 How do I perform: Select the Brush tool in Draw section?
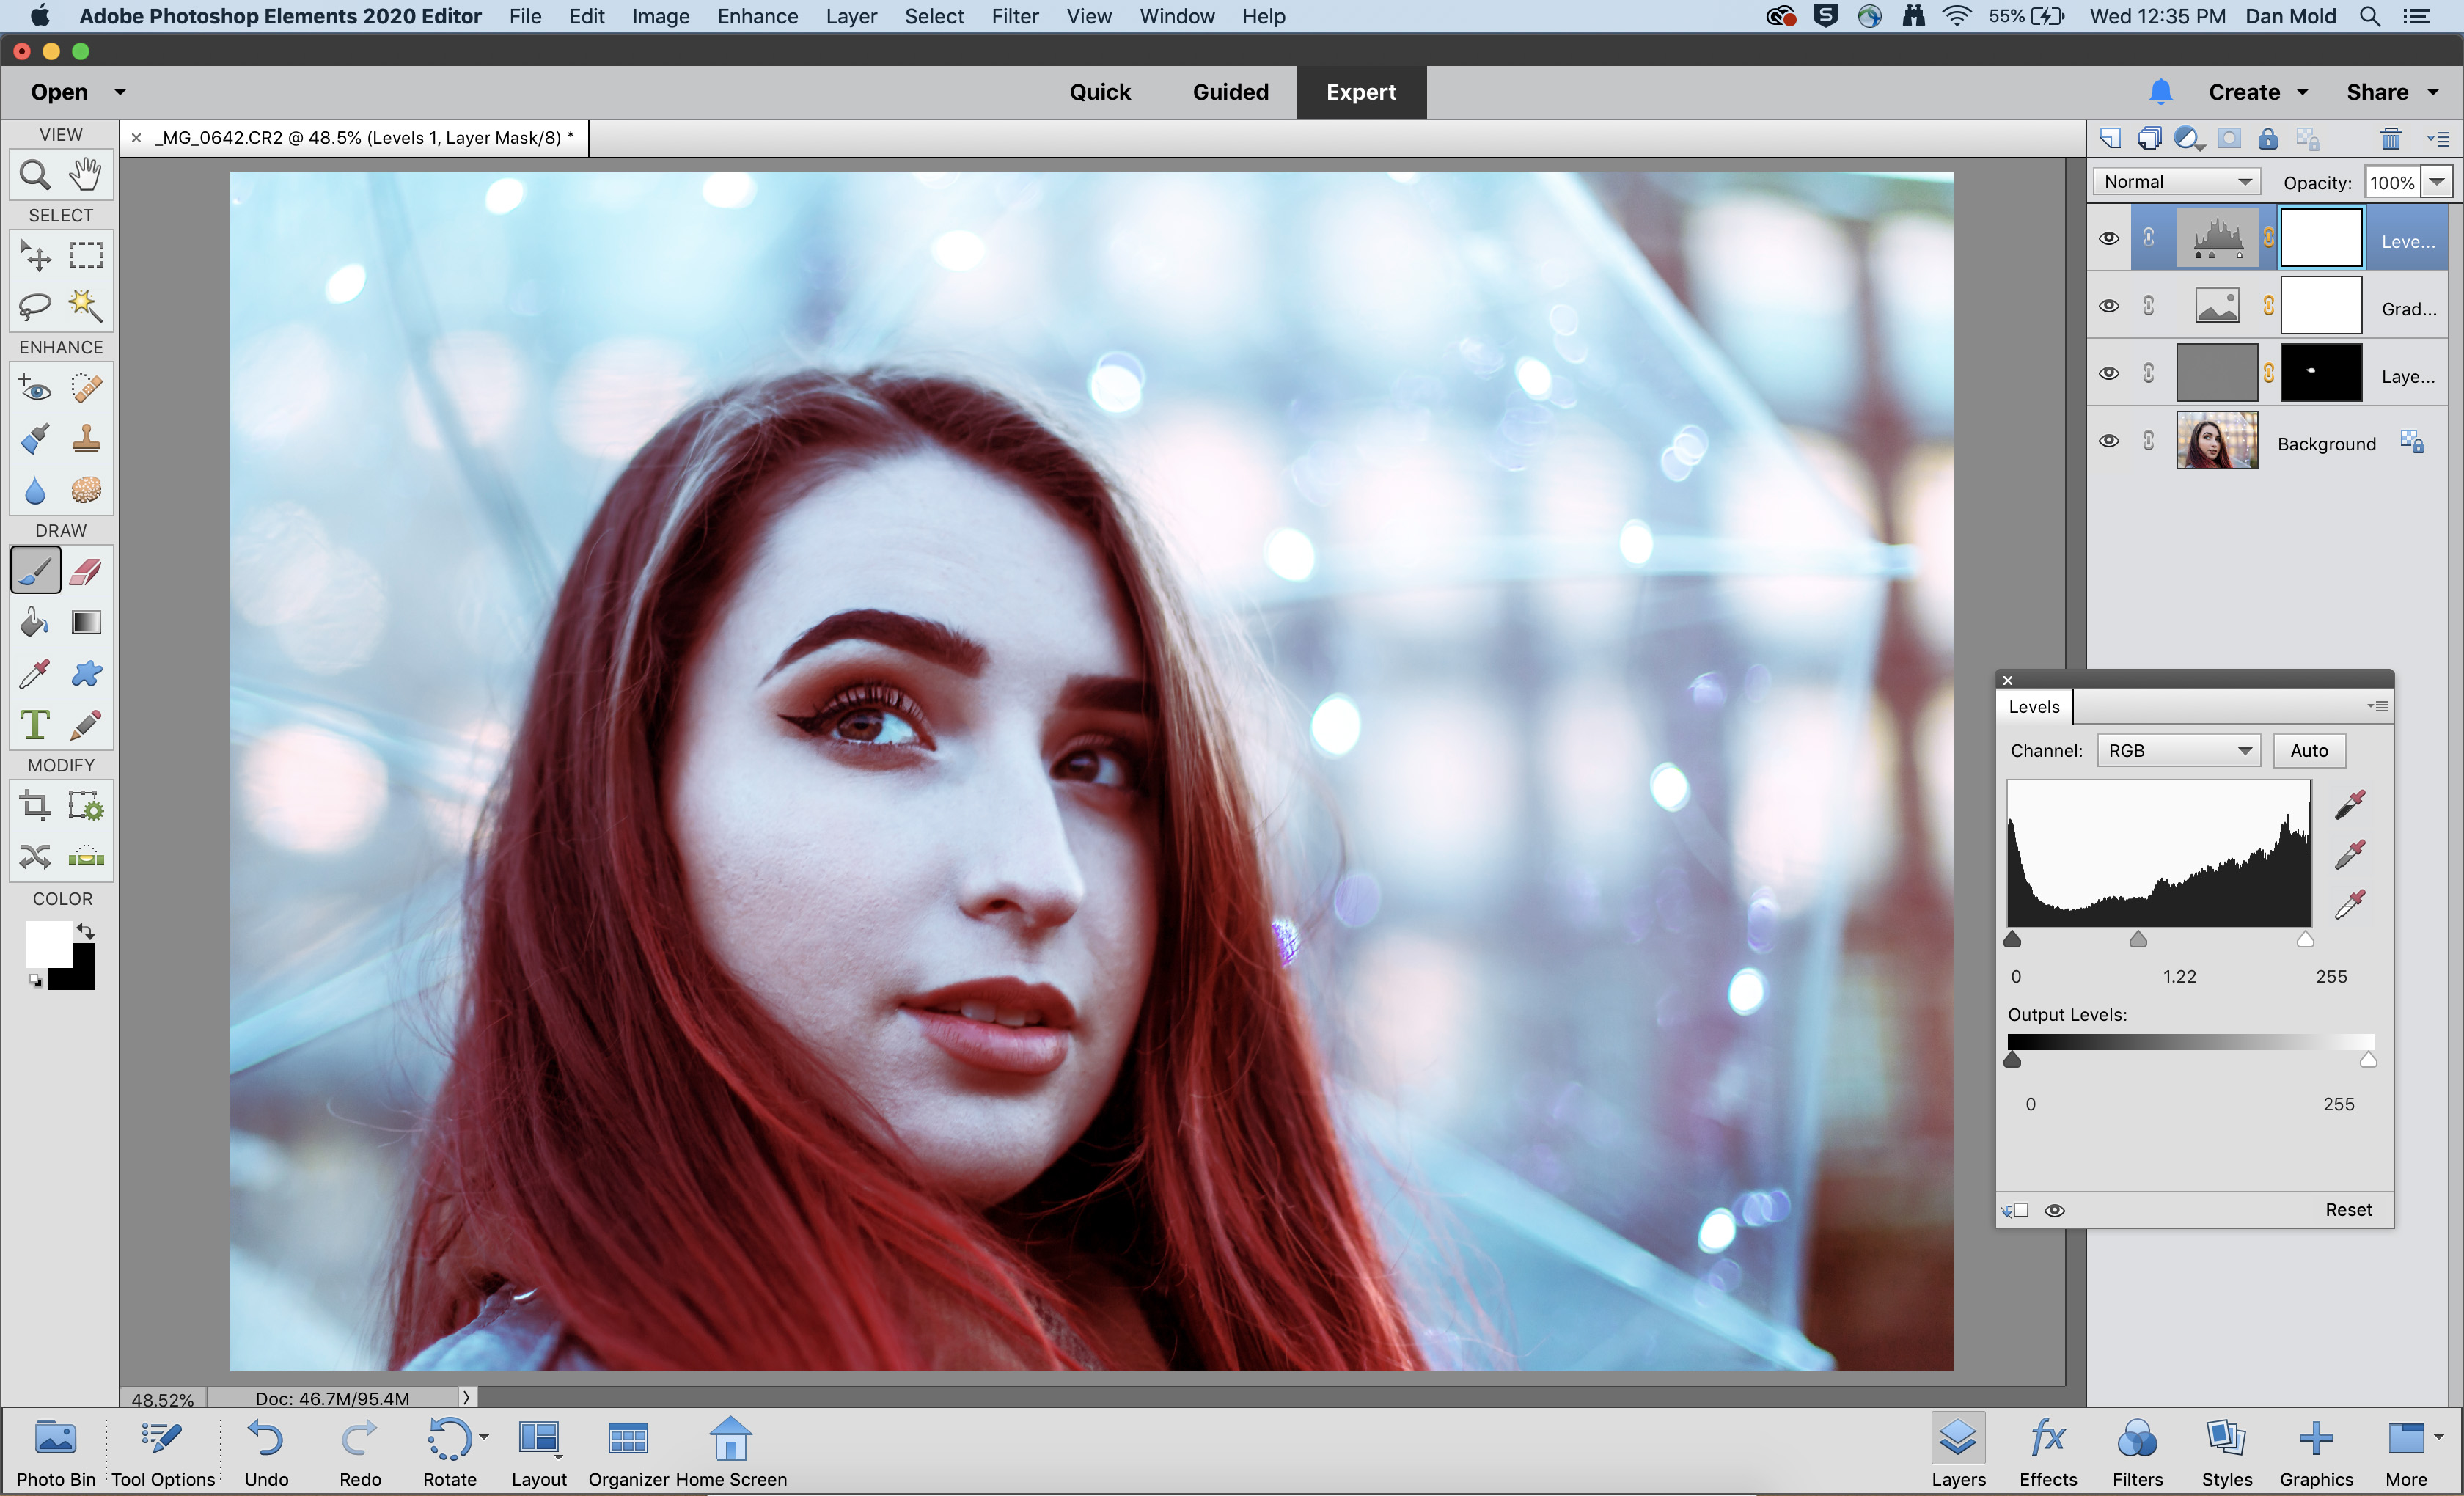tap(35, 571)
